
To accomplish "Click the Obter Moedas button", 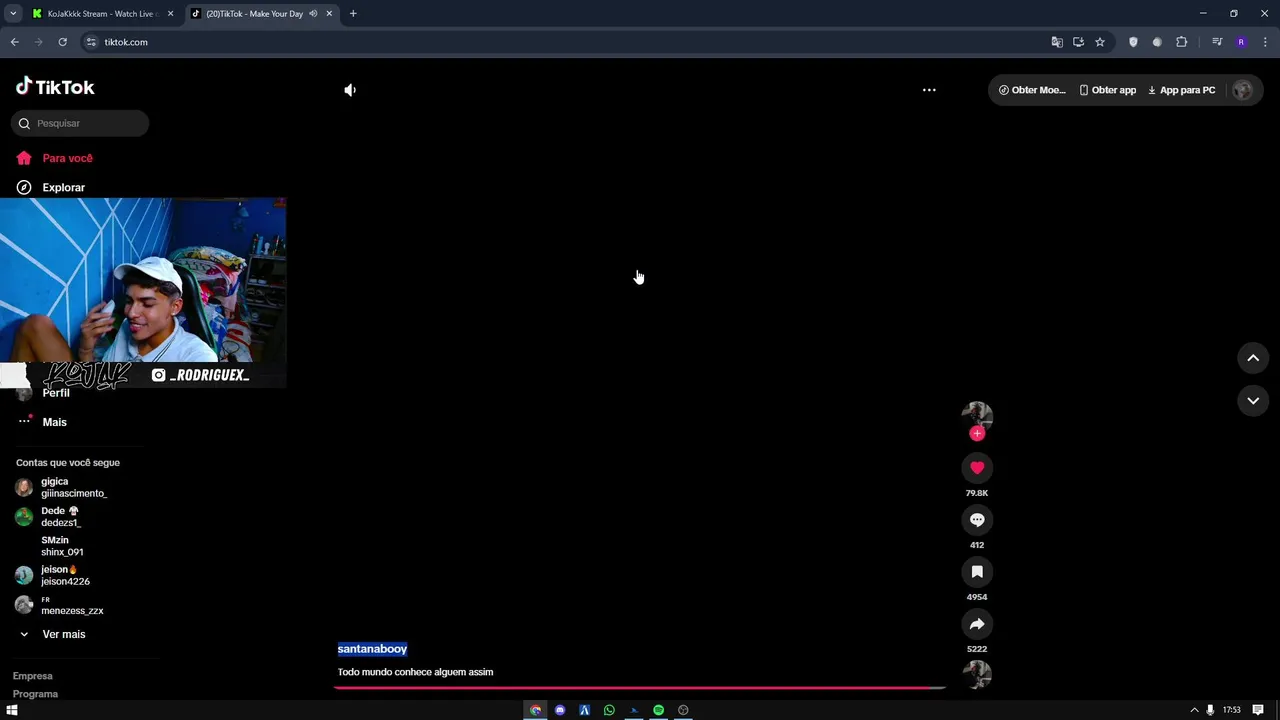I will click(1032, 90).
